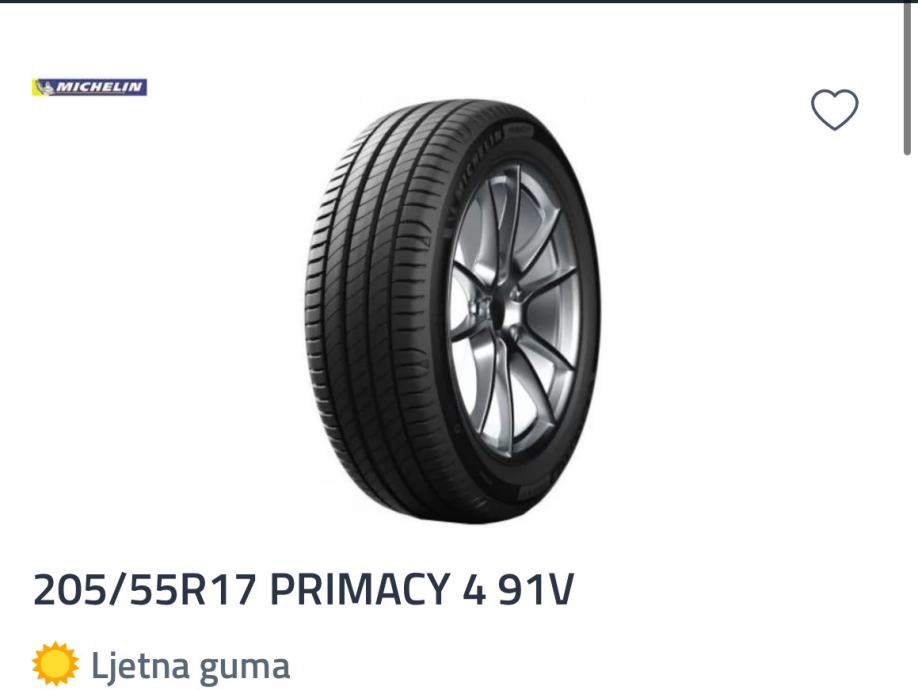Click the 205/55R17 size text
The height and width of the screenshot is (690, 918).
(x=145, y=590)
